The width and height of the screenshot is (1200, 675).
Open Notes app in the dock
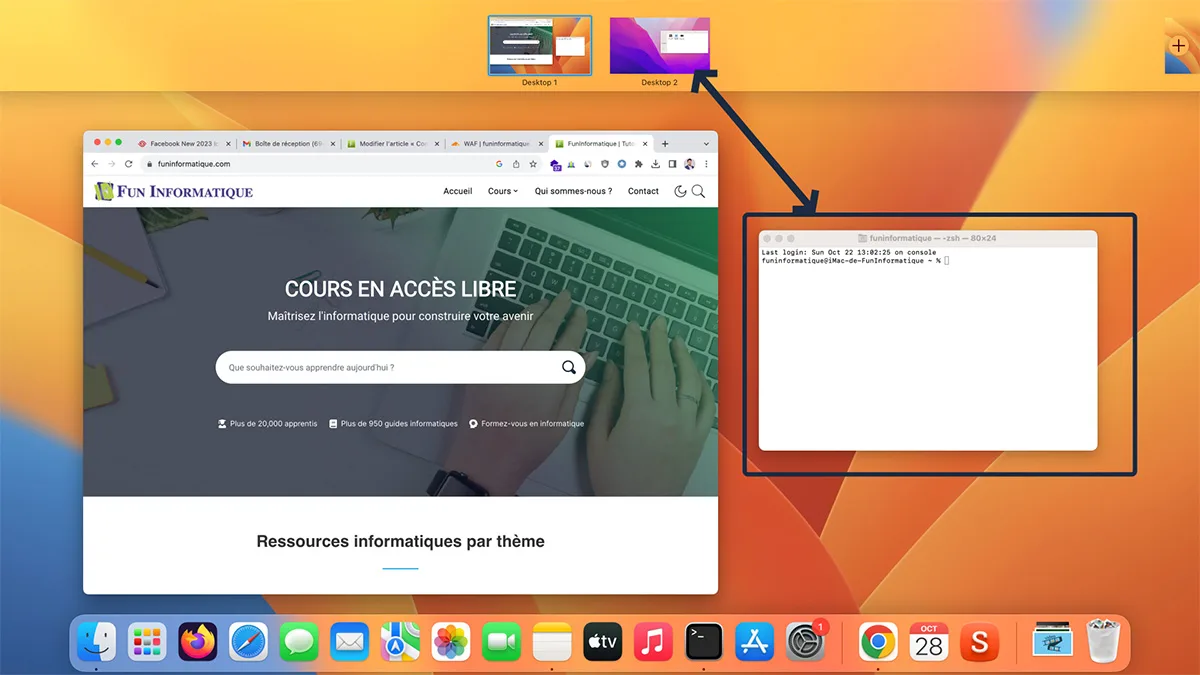coord(552,642)
